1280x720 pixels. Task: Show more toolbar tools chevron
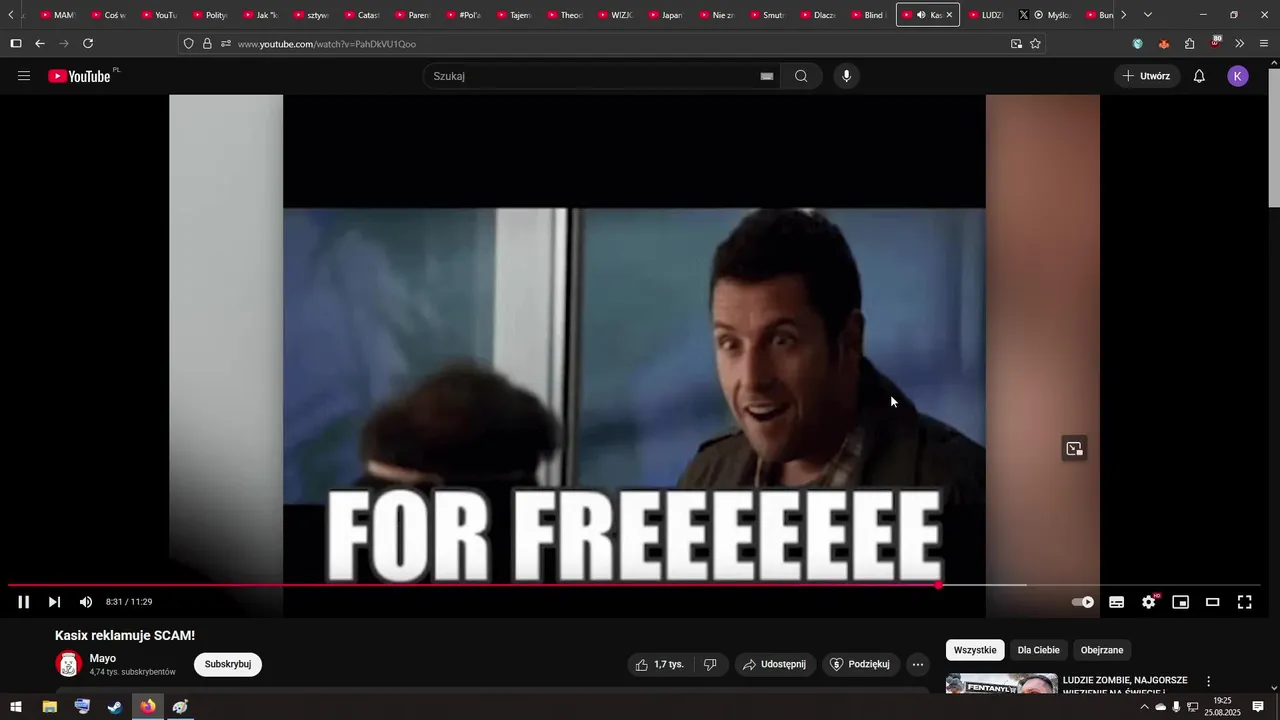tap(1240, 44)
